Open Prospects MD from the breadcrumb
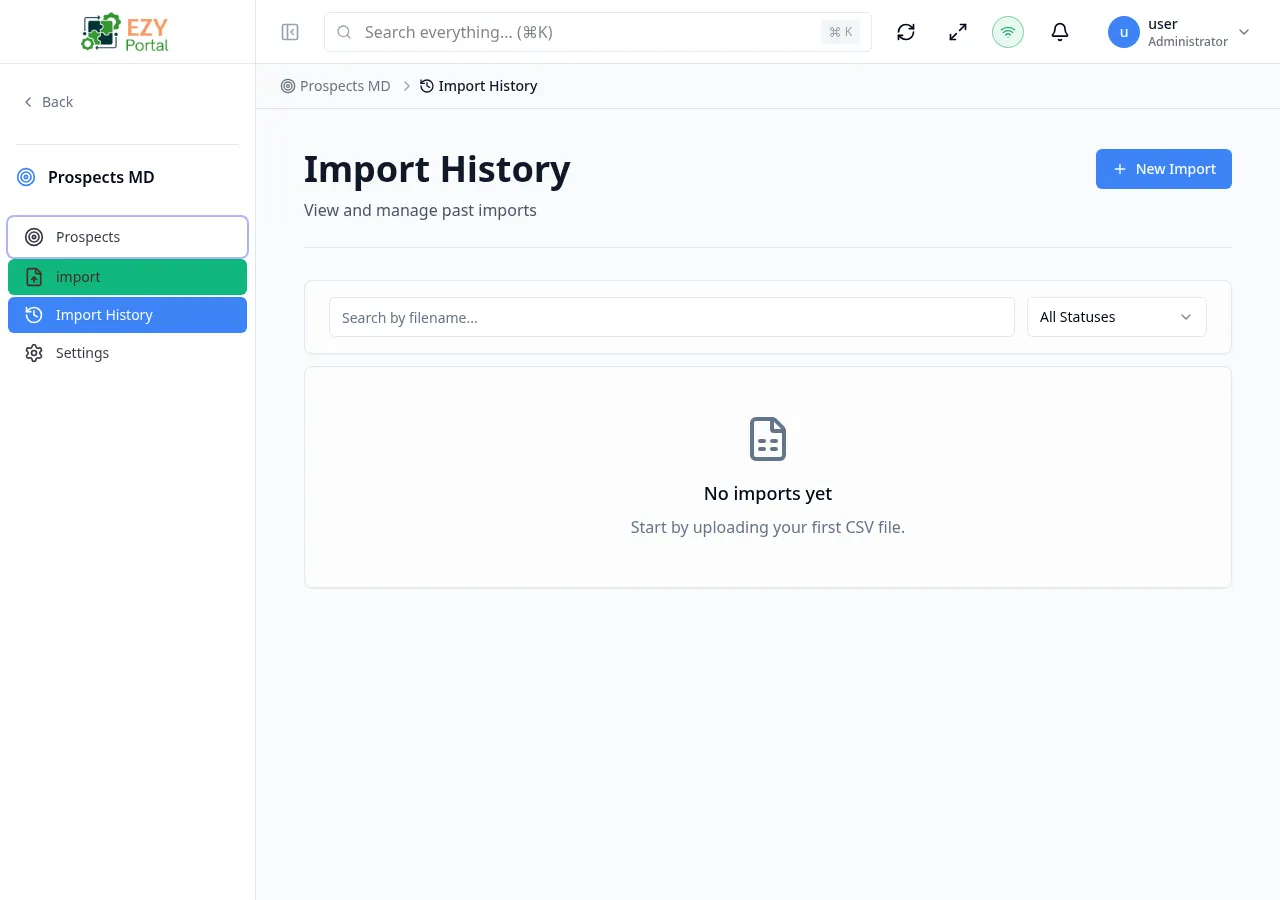 [345, 85]
